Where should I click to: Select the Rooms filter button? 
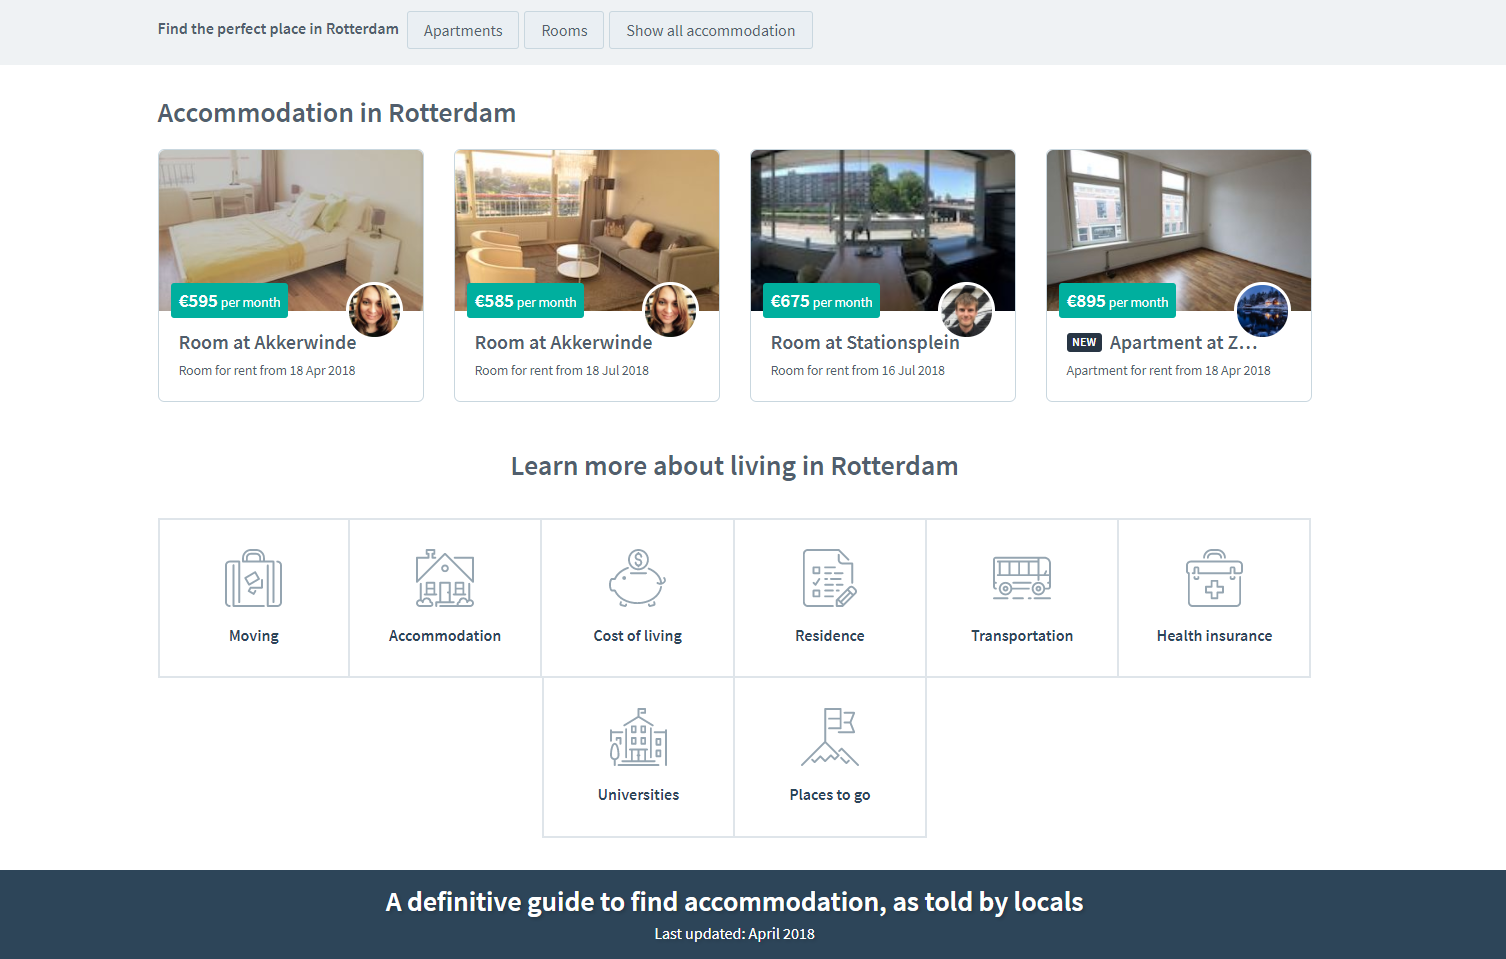[564, 31]
